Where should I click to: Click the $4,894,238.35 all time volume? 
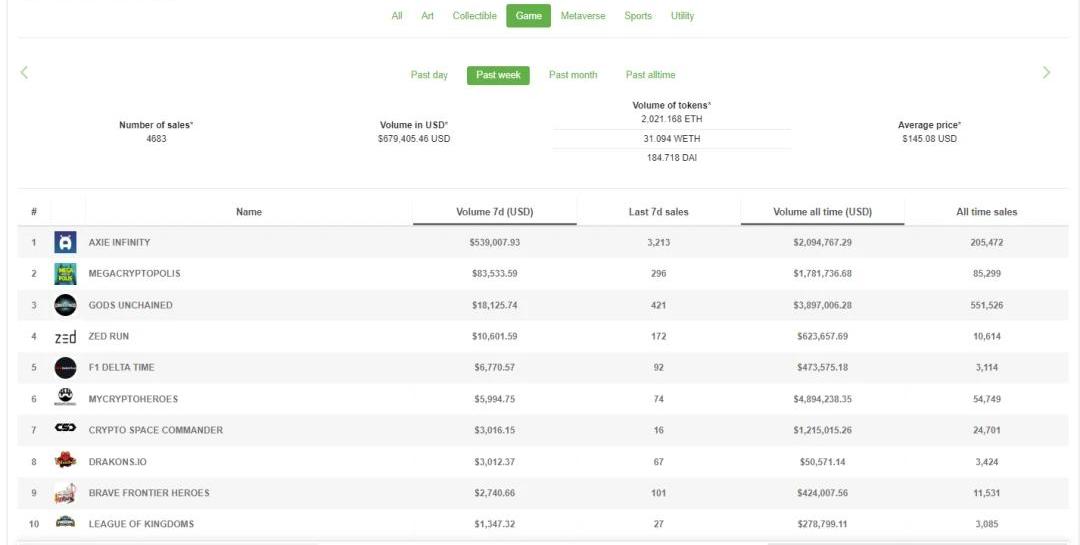pos(822,399)
